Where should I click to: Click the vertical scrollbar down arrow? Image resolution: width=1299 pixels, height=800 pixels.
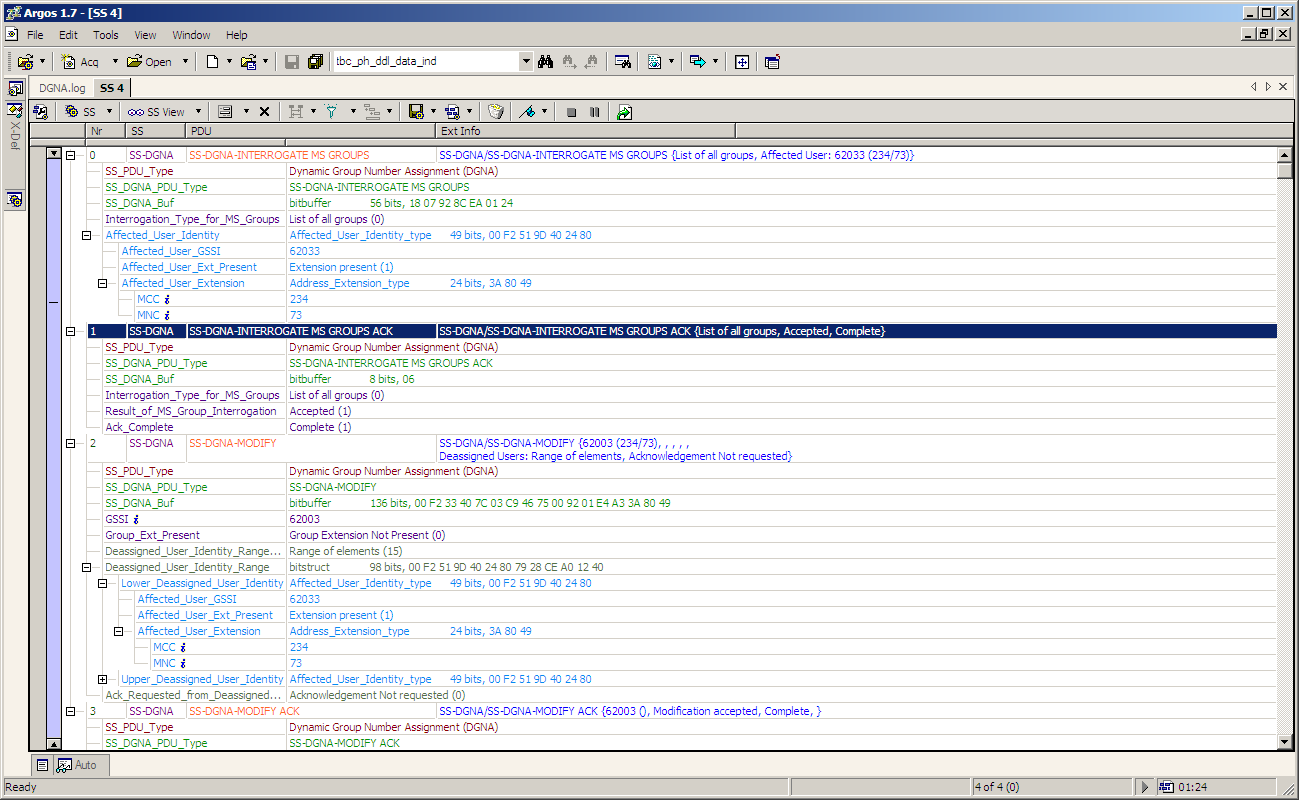[1285, 741]
